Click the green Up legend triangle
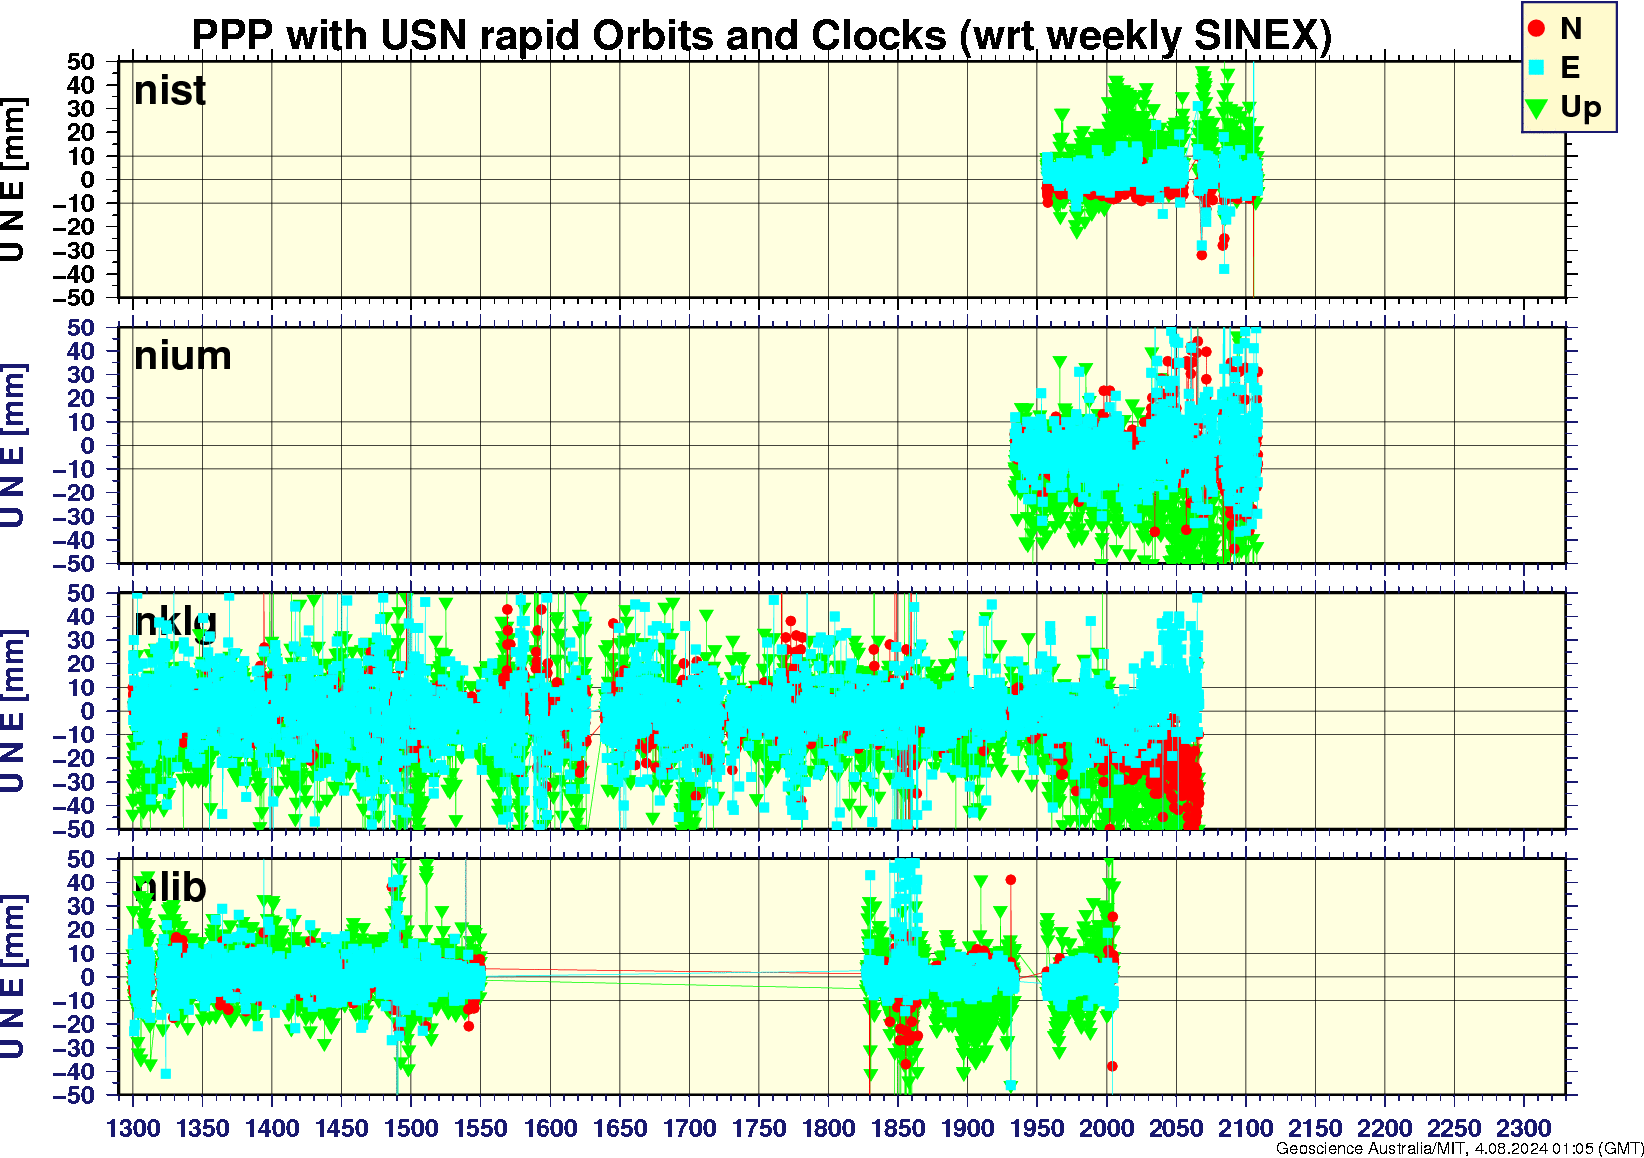Viewport: 1644px width, 1158px height. coord(1537,108)
